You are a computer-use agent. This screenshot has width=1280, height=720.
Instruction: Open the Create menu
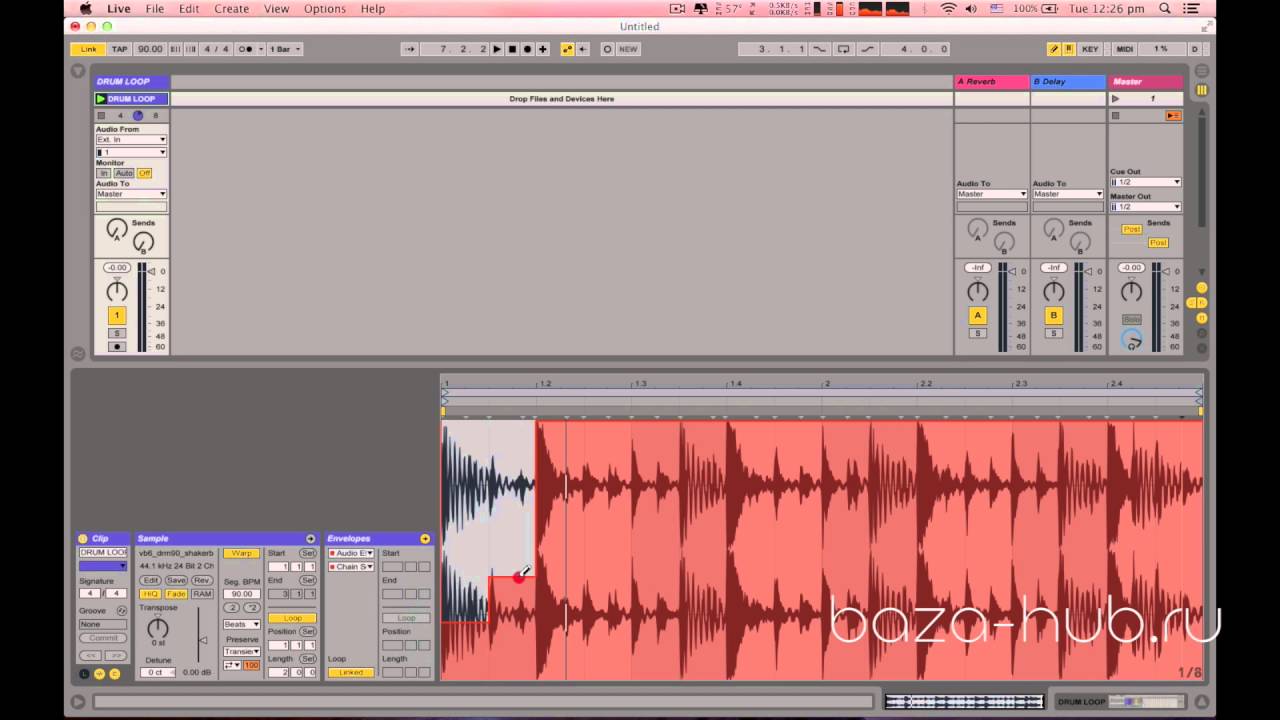click(231, 9)
